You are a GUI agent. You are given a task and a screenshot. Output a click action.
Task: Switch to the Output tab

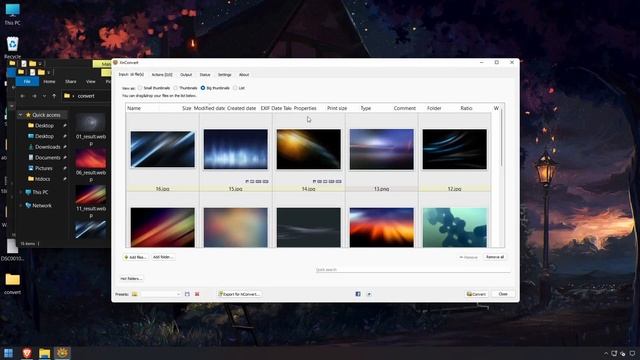(186, 75)
